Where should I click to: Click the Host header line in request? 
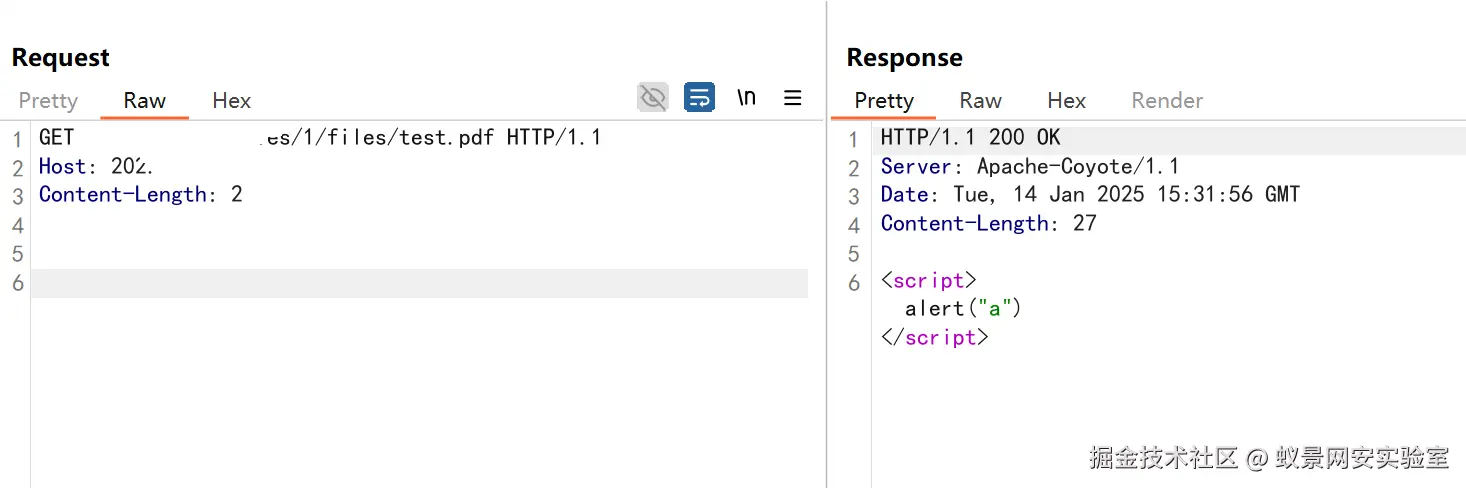pyautogui.click(x=95, y=166)
